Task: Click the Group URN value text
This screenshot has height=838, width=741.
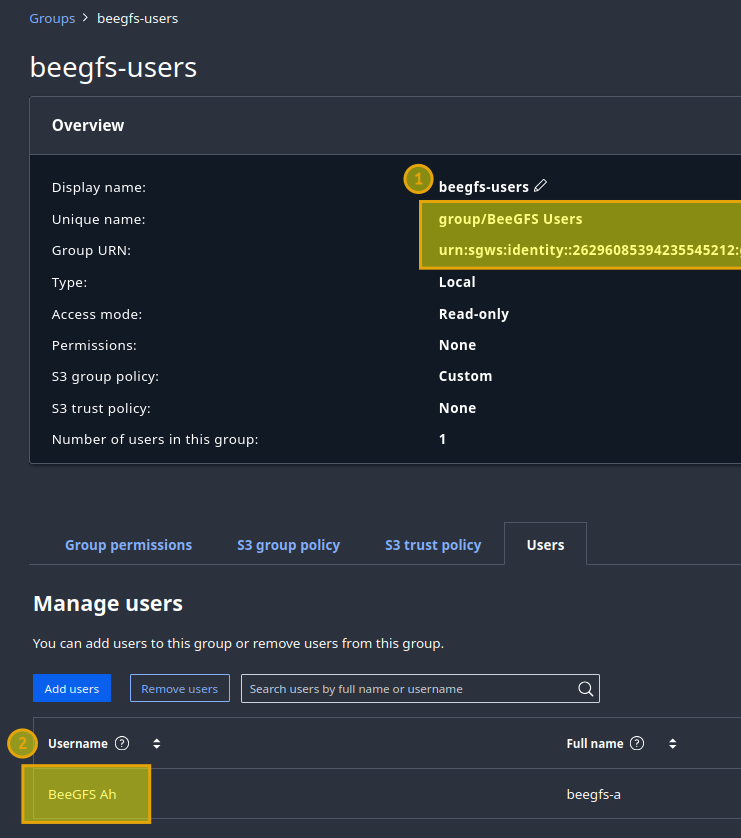Action: pyautogui.click(x=590, y=250)
